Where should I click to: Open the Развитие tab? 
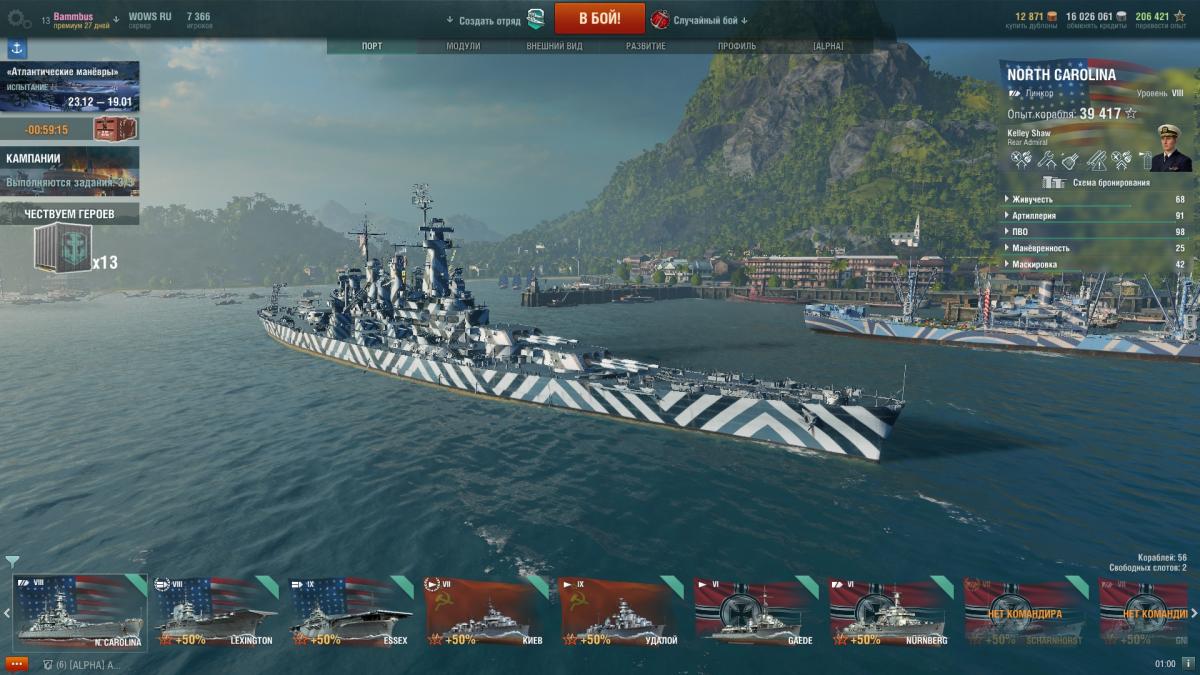click(x=645, y=46)
